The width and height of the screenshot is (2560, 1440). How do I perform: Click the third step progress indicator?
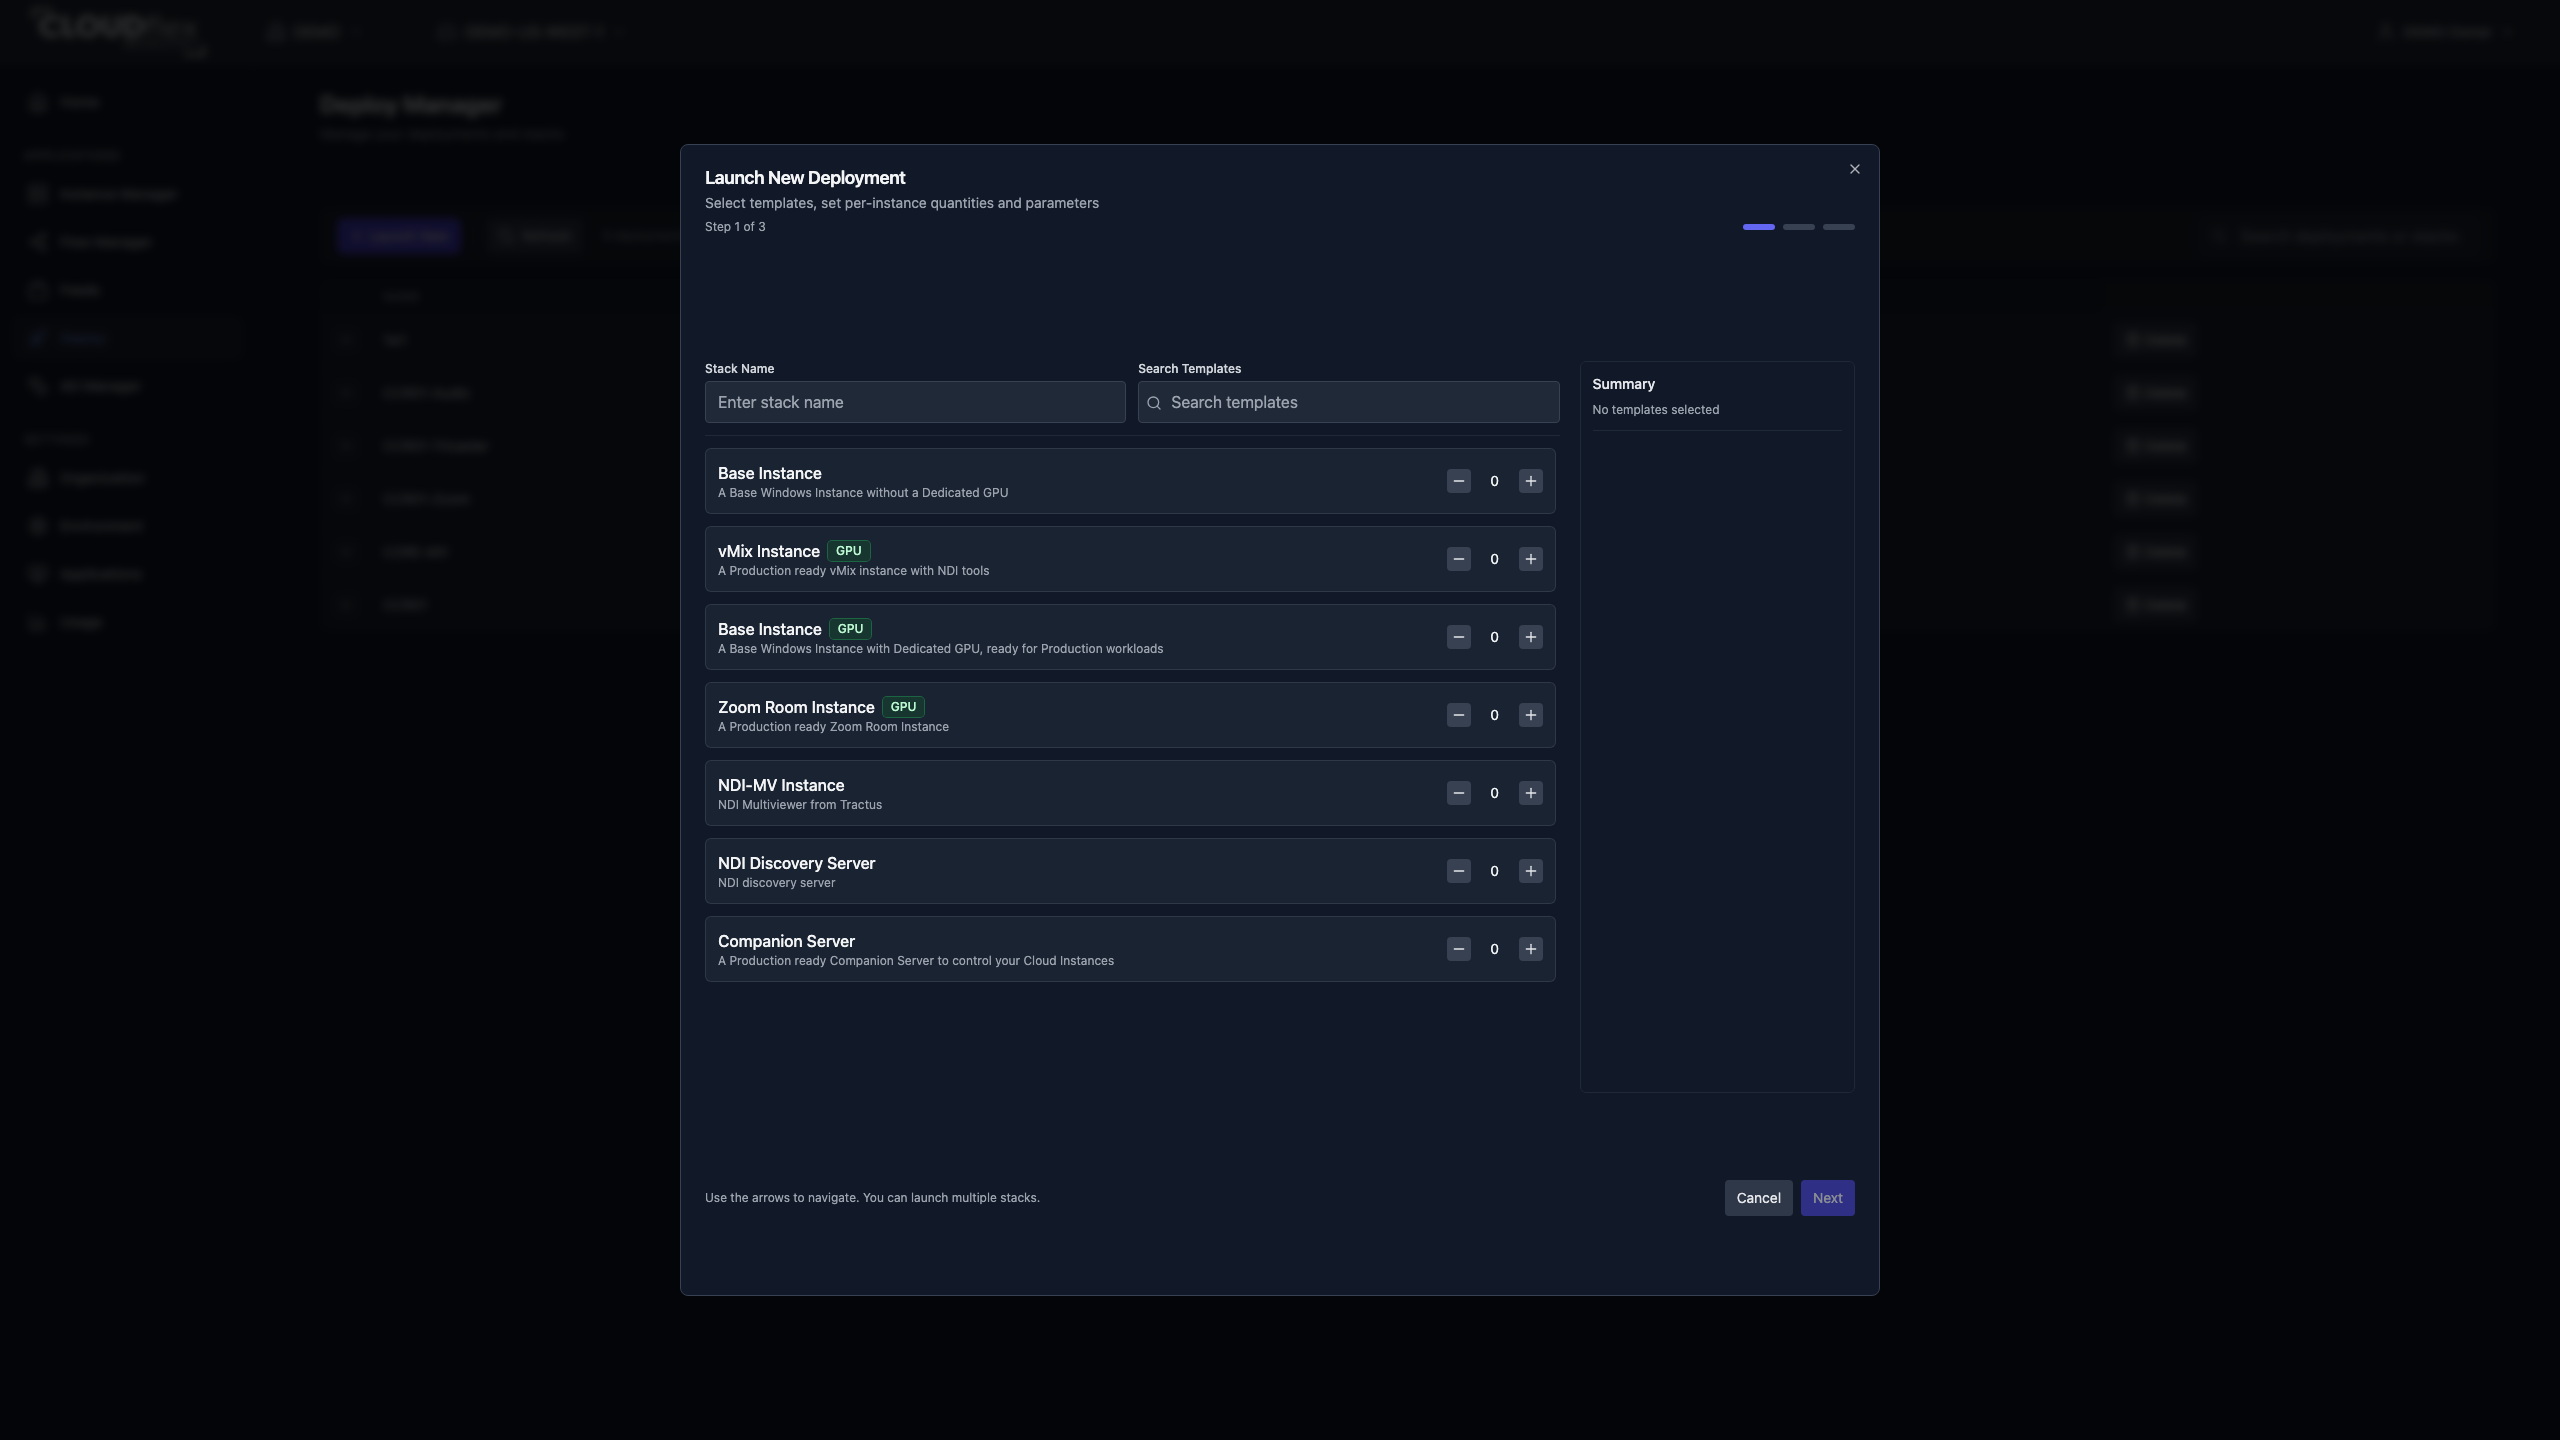click(x=1838, y=227)
